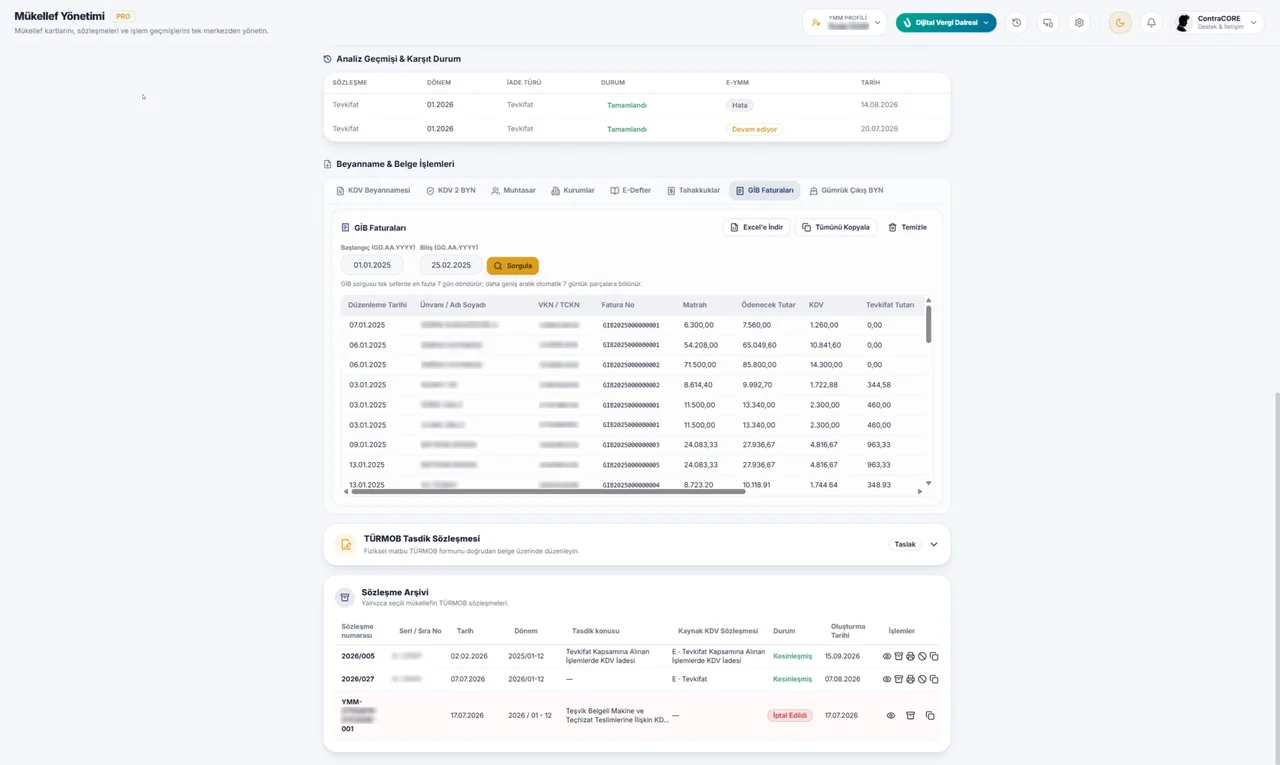Click the horizontal scrollbar of invoice table
This screenshot has width=1280, height=765.
tap(548, 491)
